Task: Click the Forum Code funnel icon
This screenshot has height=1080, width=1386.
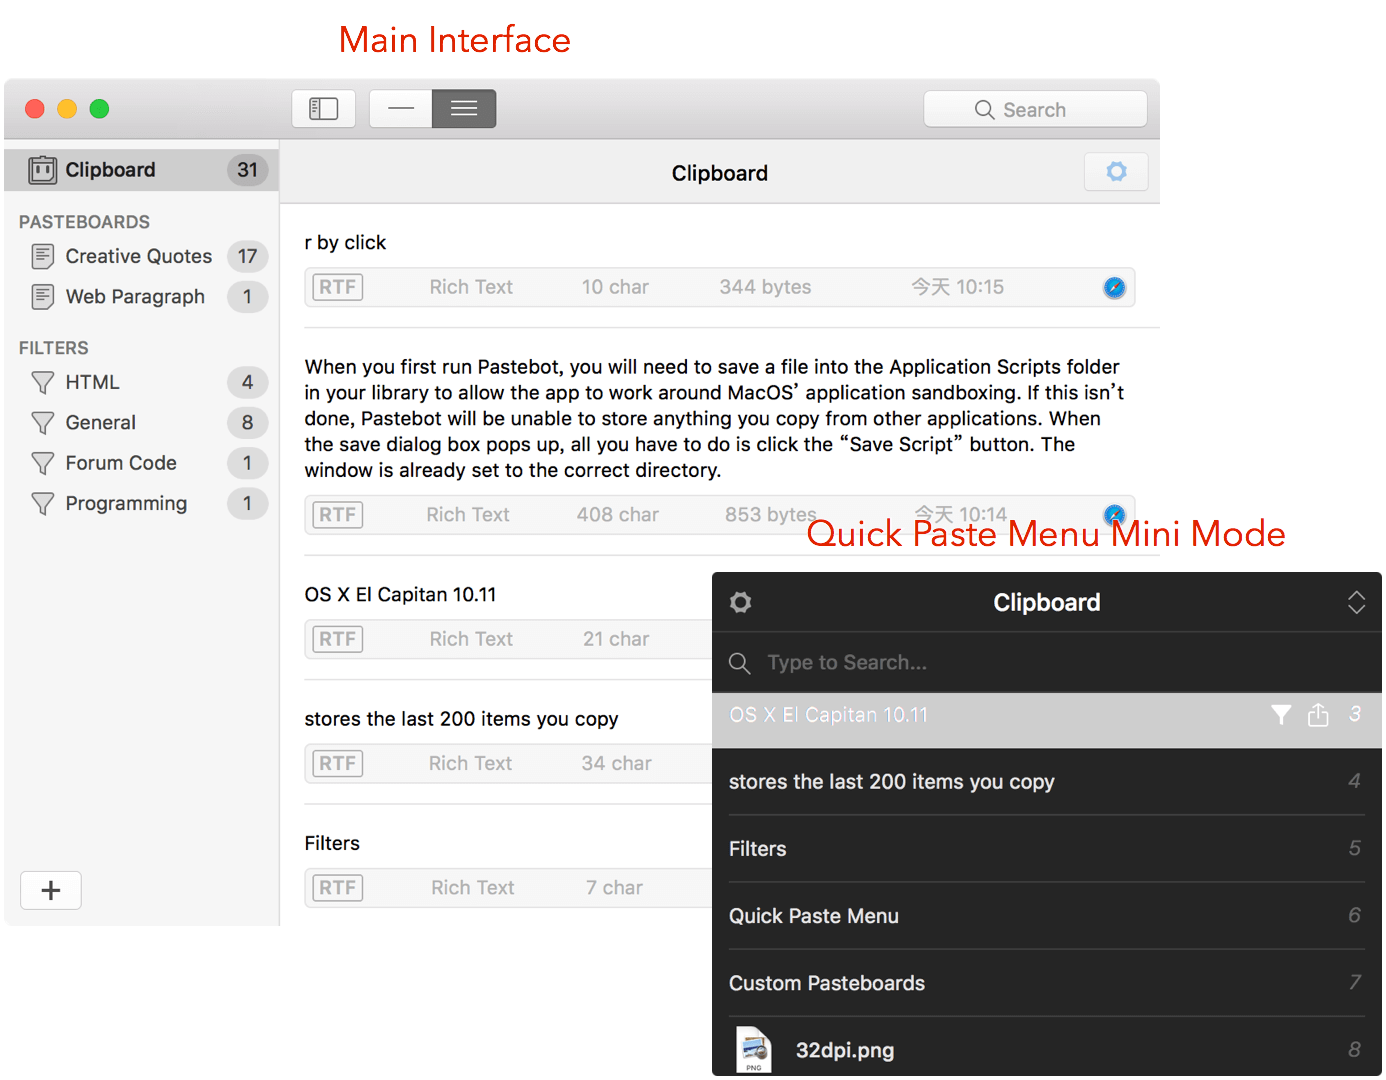Action: click(x=42, y=463)
